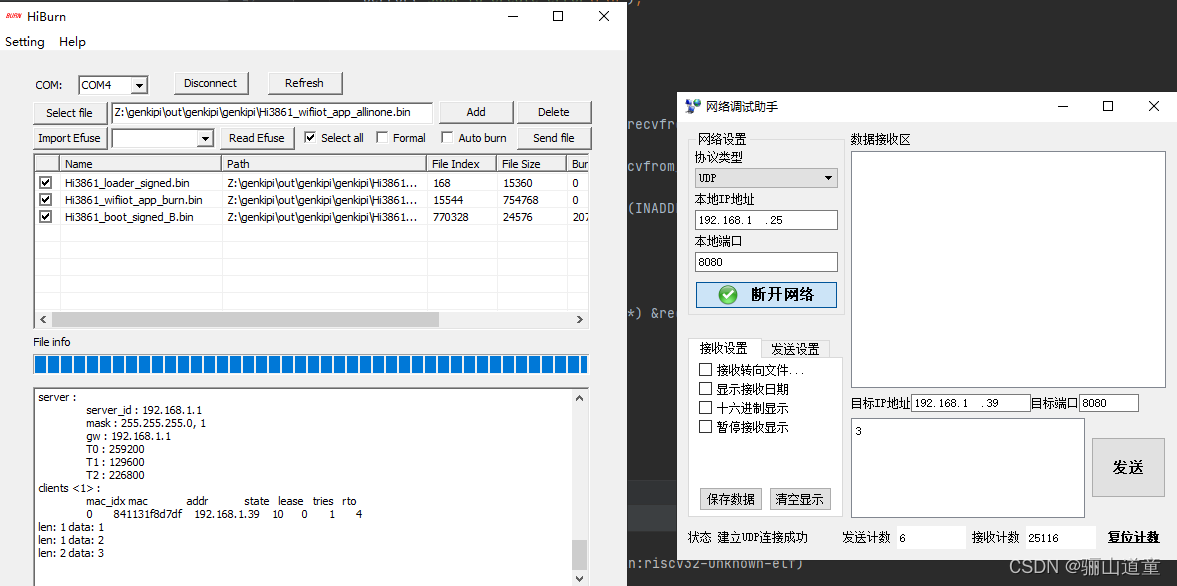Click the log panel vertical scrollbar thumb

(579, 555)
